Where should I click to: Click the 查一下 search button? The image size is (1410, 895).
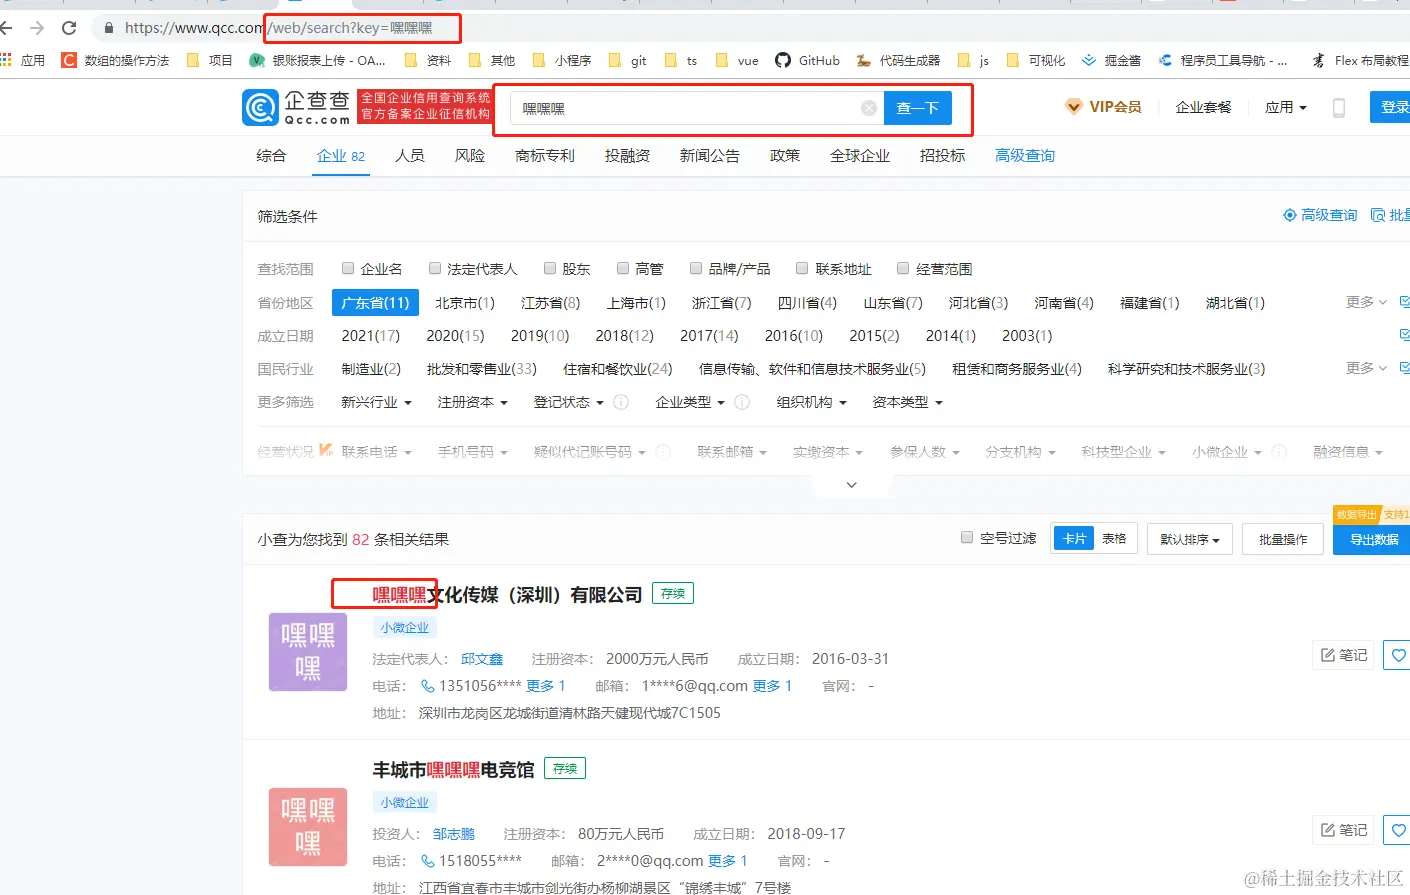(918, 108)
